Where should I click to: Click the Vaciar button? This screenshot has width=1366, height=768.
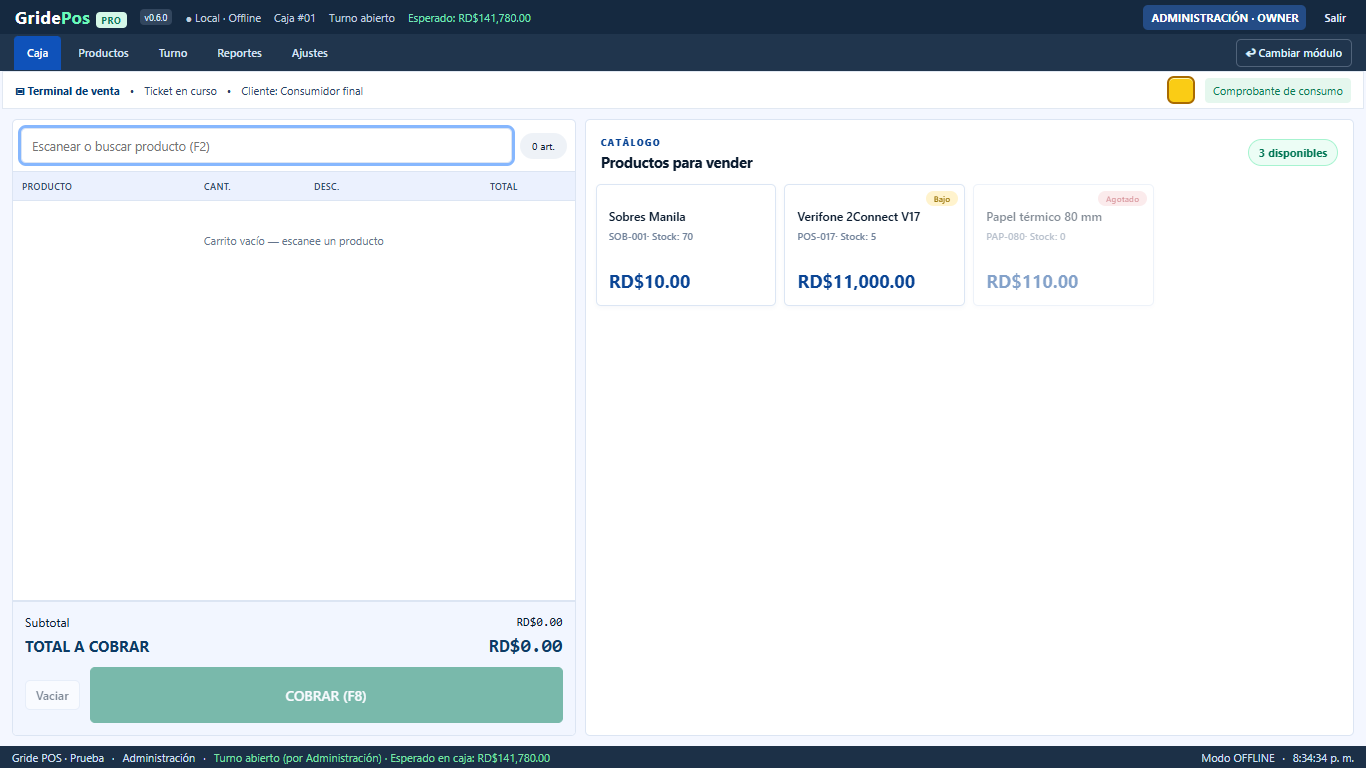click(52, 695)
